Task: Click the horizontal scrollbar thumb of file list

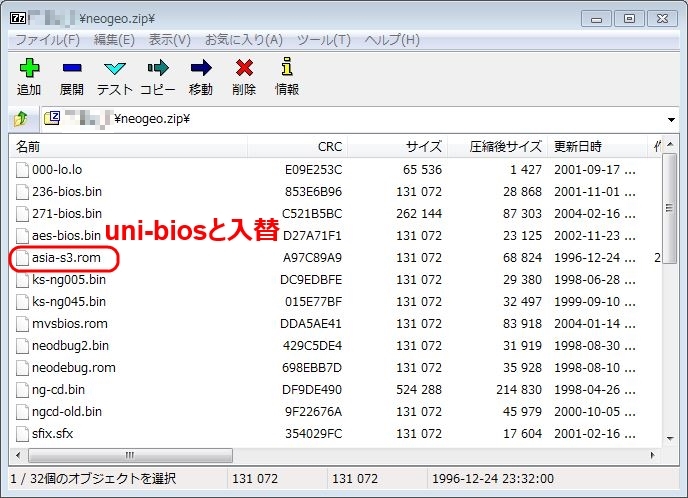Action: tap(130, 455)
